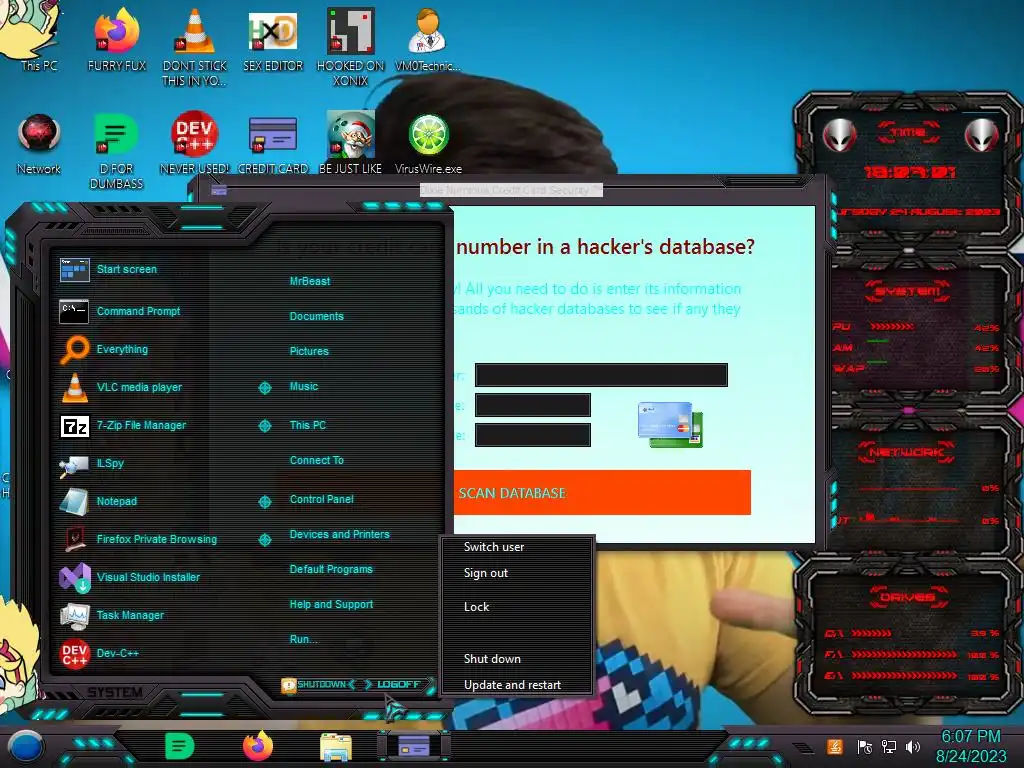The height and width of the screenshot is (768, 1024).
Task: Click the ILSpy icon in start menu
Action: (x=74, y=464)
